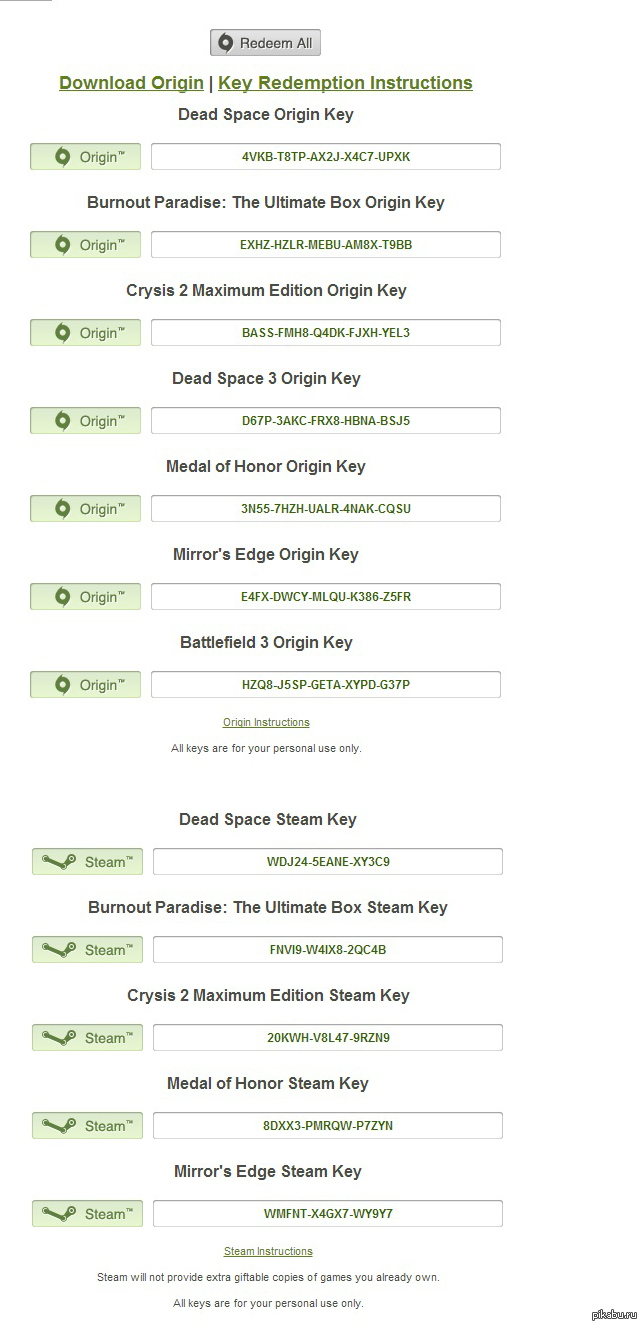Viewport: 642px width, 1326px height.
Task: Select the Dead Space Steam key field
Action: pos(328,862)
